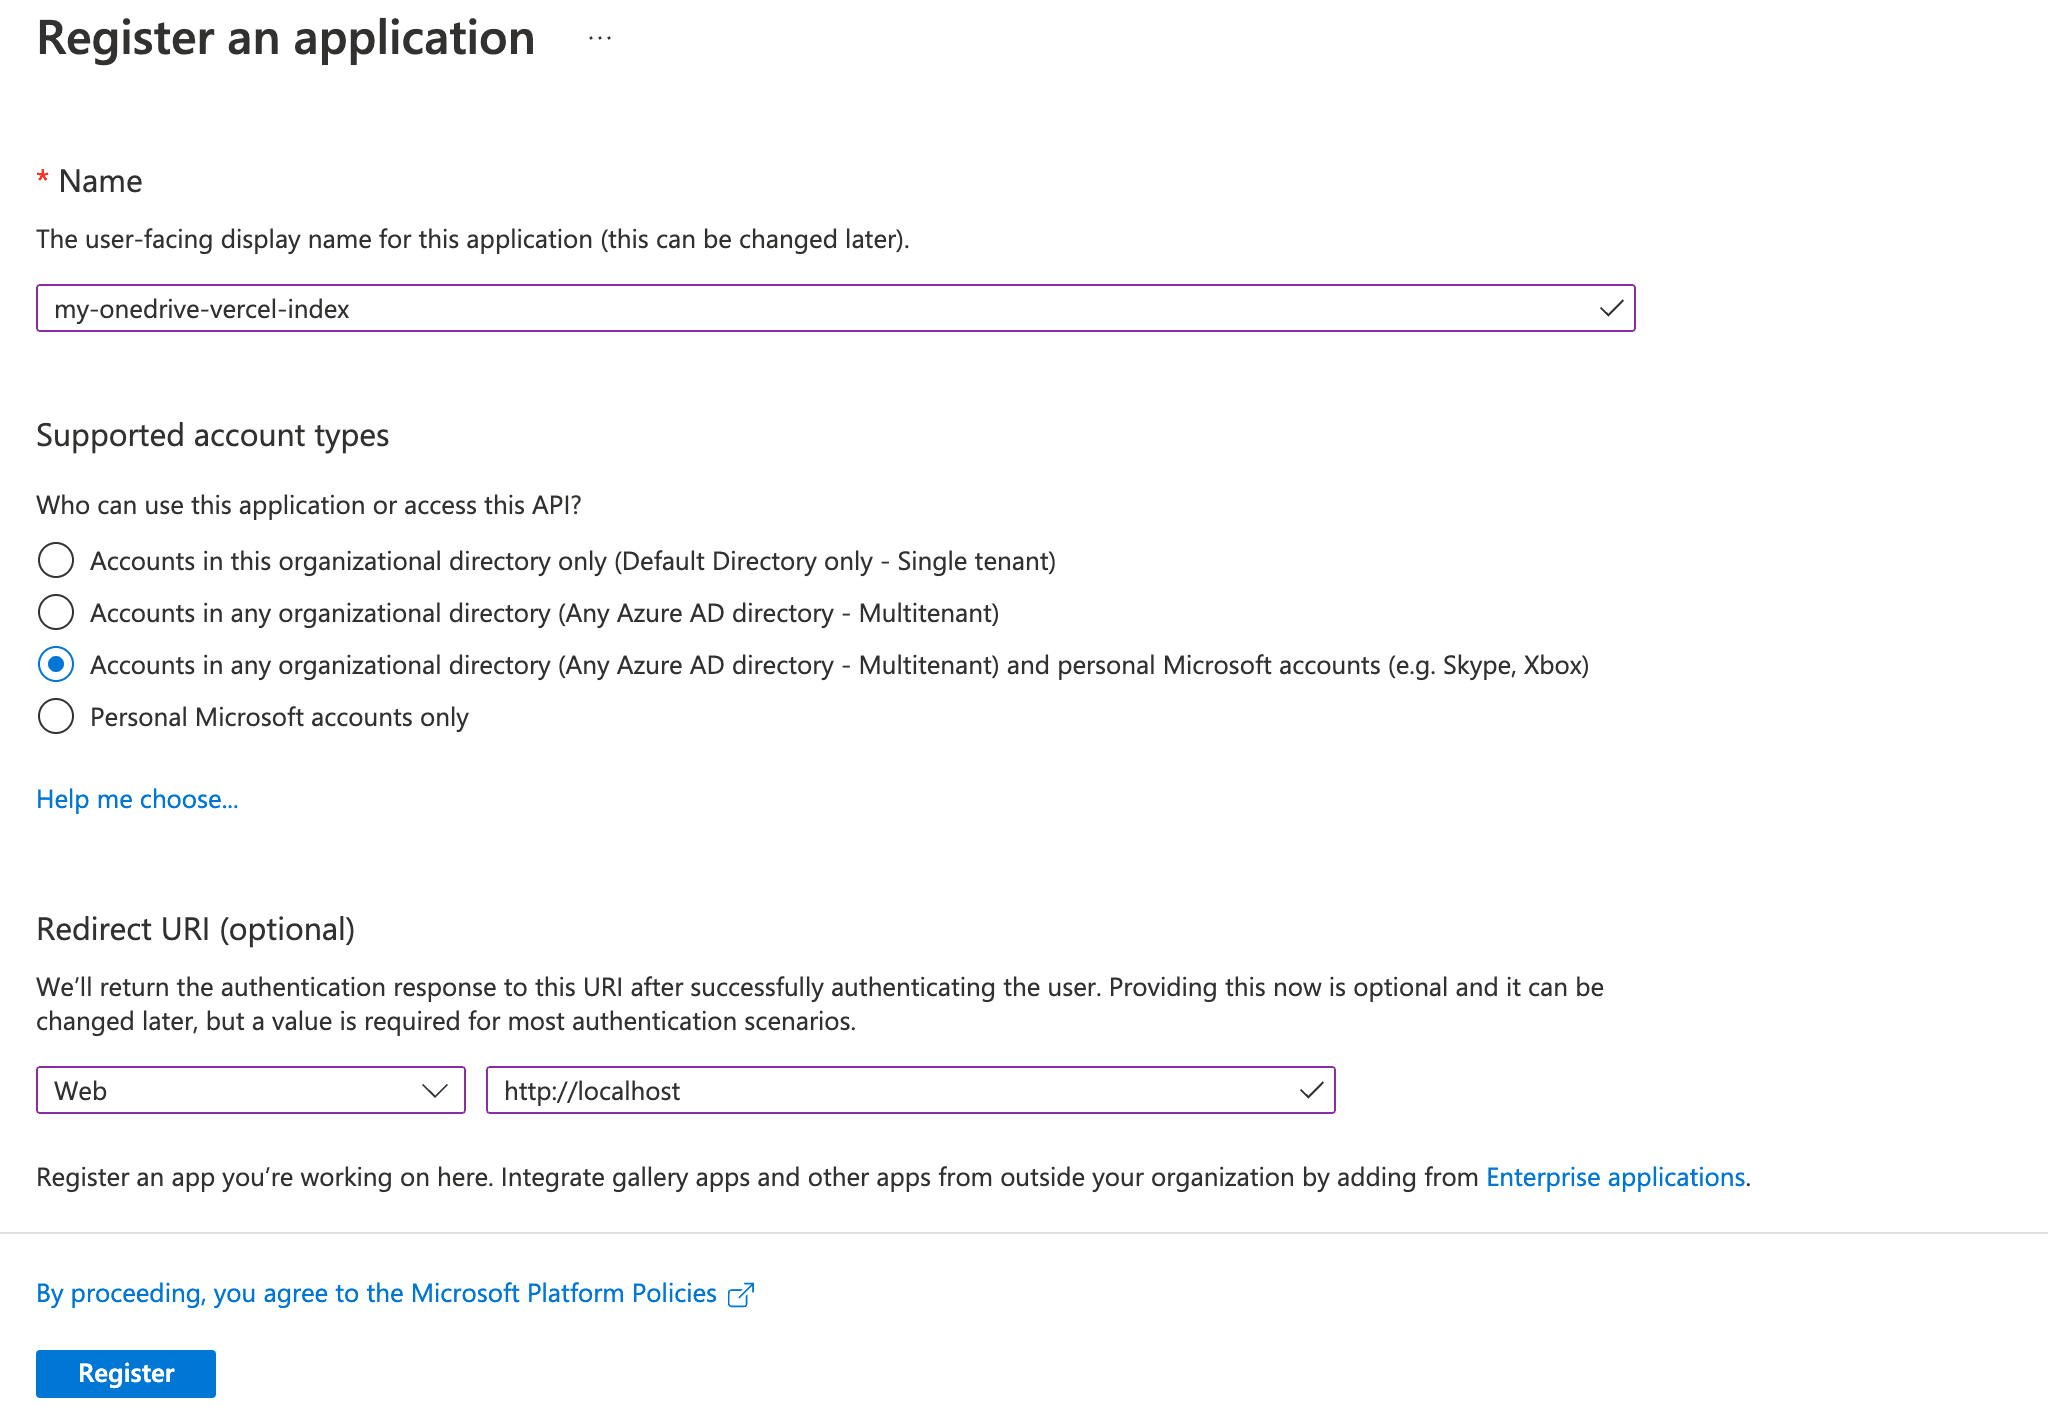This screenshot has width=2048, height=1420.
Task: Open the ellipsis menu beside the page title
Action: click(x=598, y=38)
